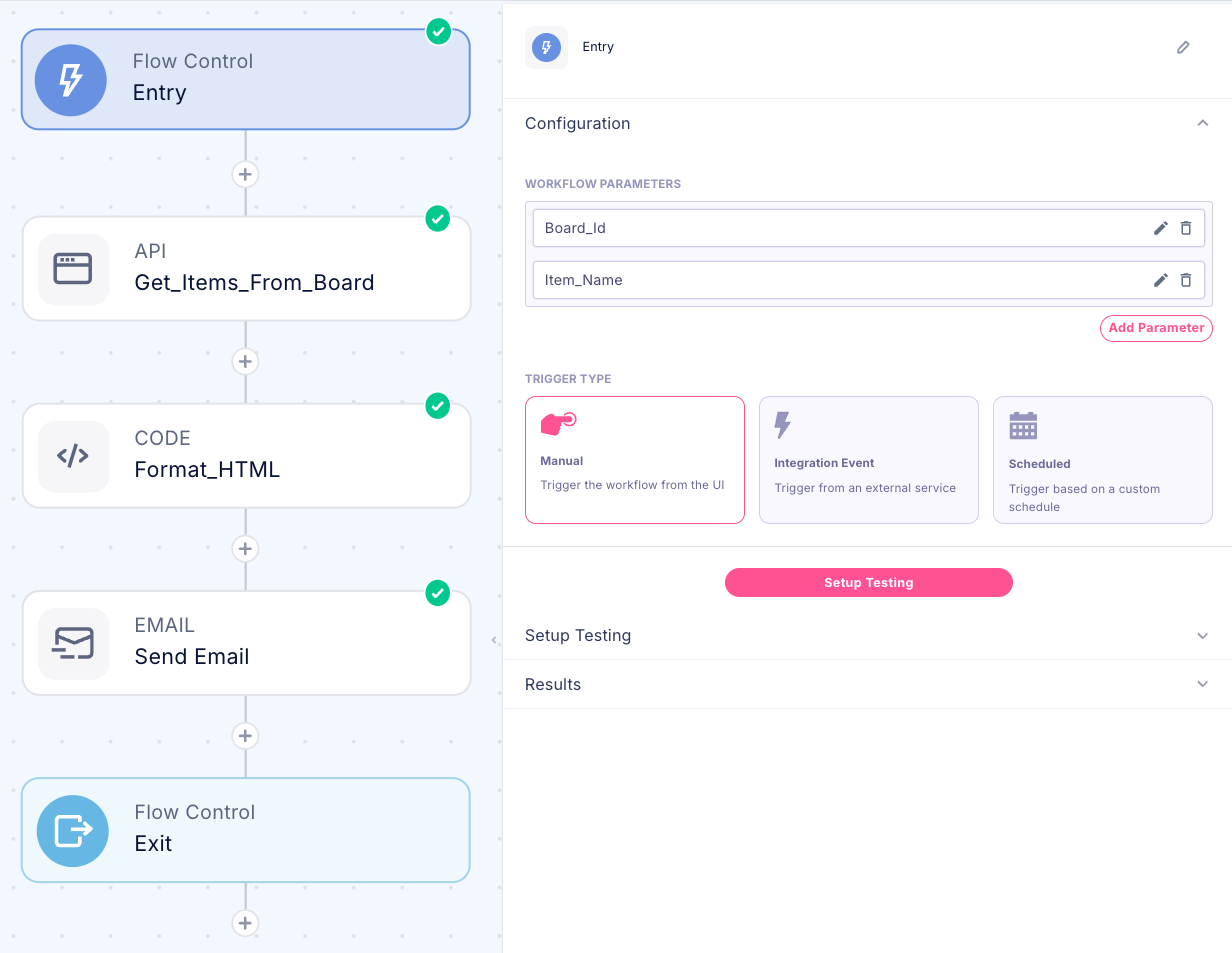Expand the Setup Testing section
Screen dimensions: 1232x953
(1202, 636)
